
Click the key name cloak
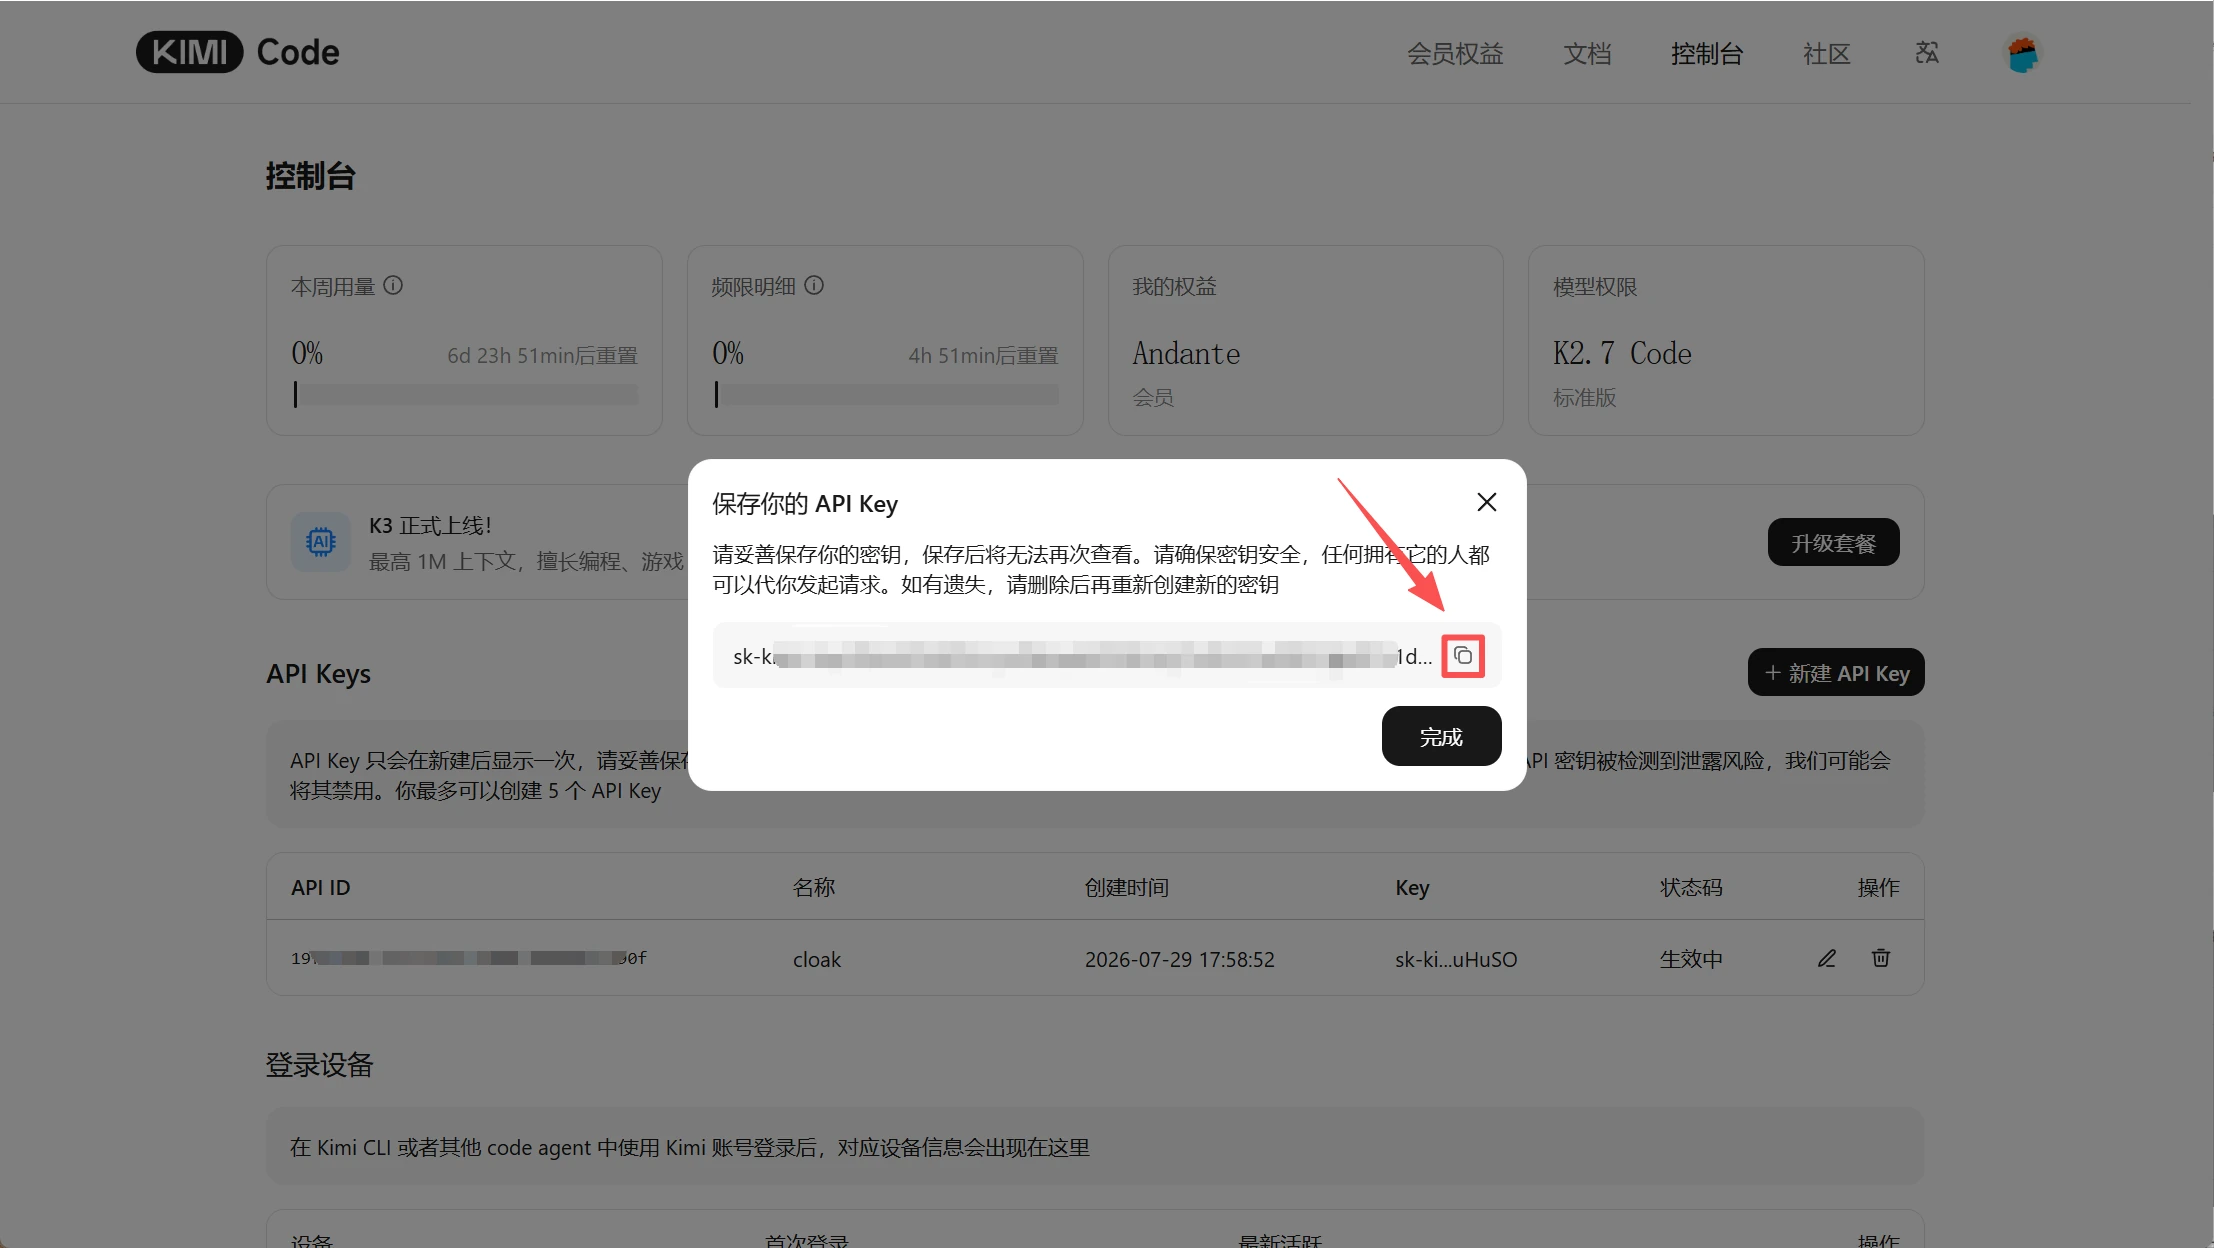tap(817, 959)
